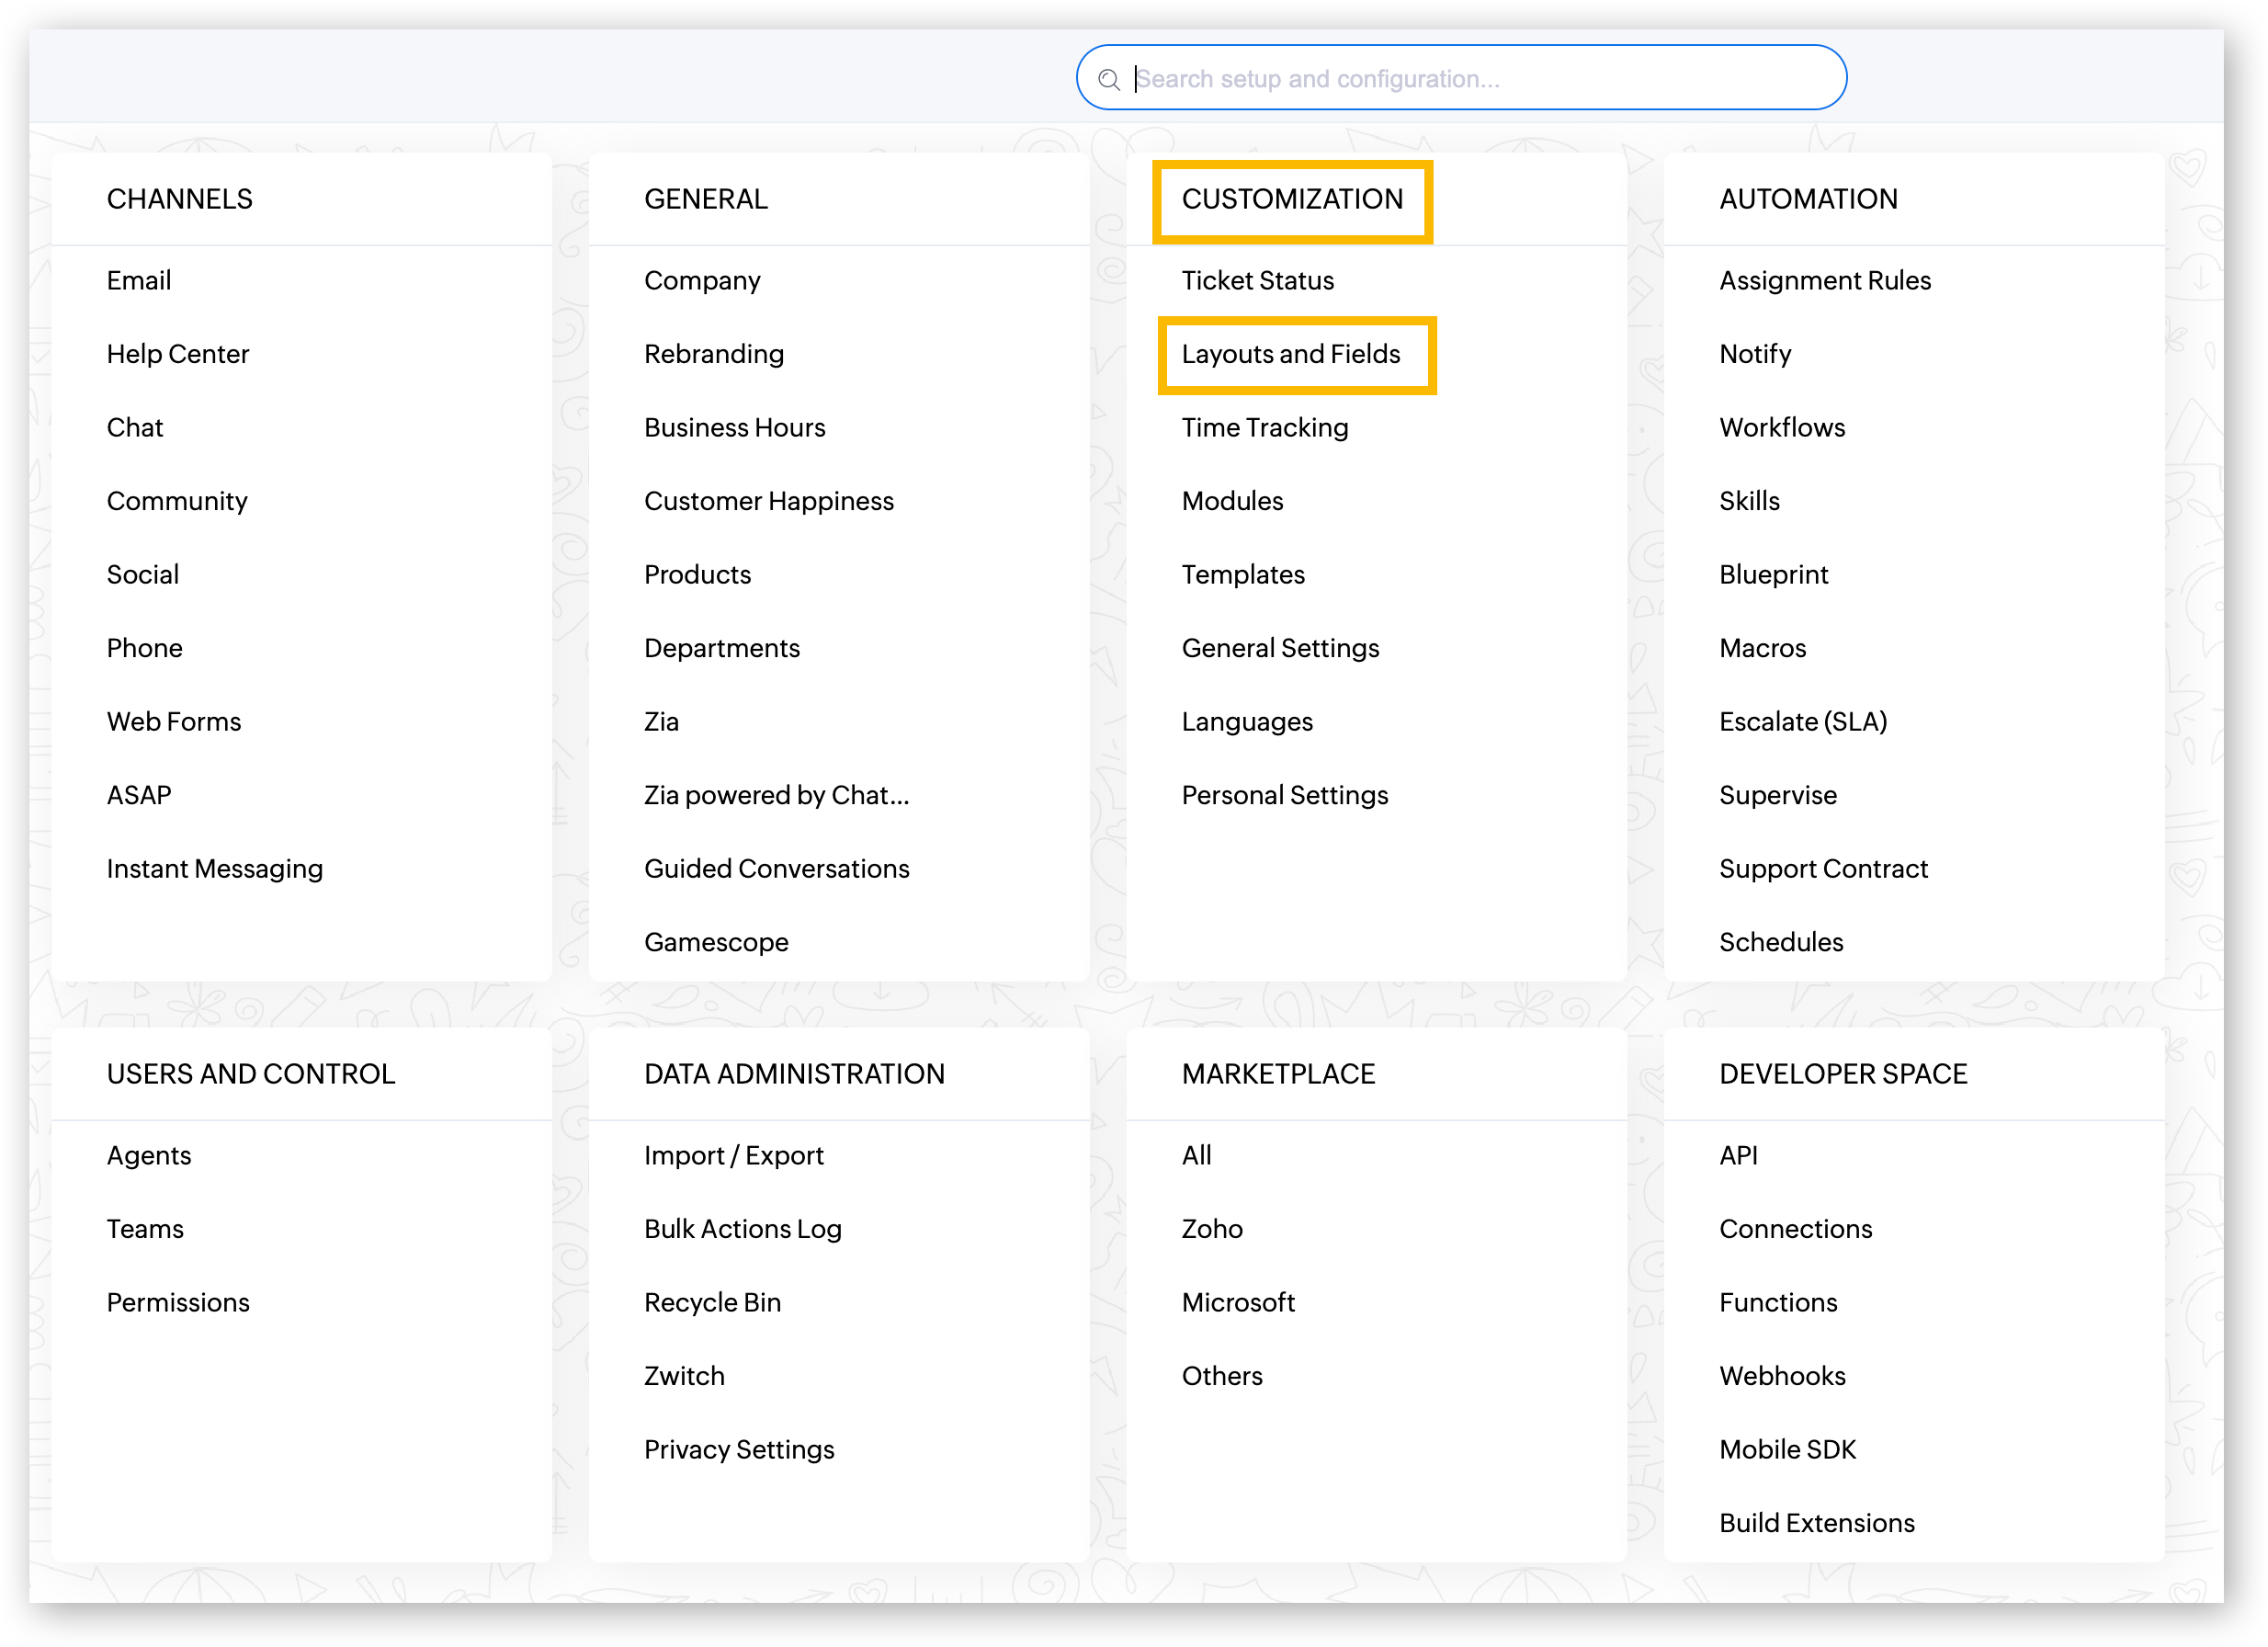Open Webhooks configuration
Image resolution: width=2268 pixels, height=1647 pixels.
[x=1782, y=1375]
